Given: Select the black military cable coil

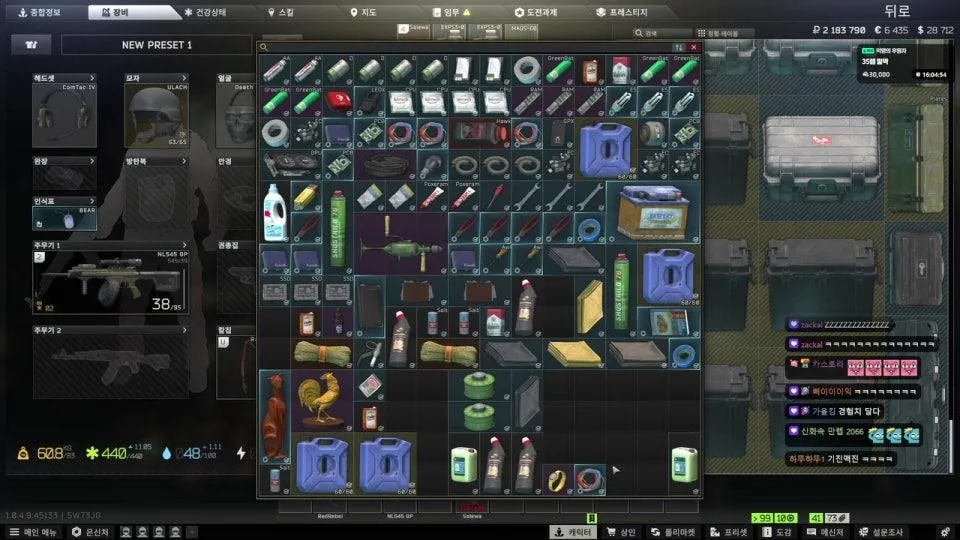Looking at the screenshot, I should point(385,165).
